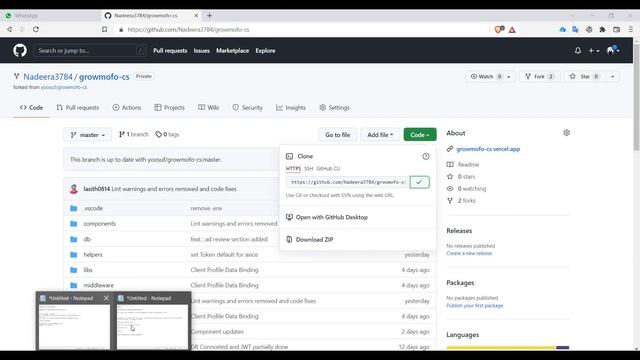Open Nadeera3784 profile link
Screen dimensions: 640x360
point(48,77)
